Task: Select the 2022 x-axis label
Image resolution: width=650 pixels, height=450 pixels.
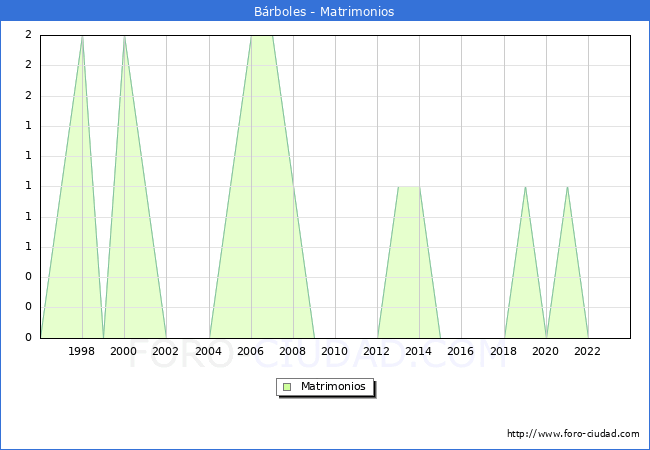Action: (x=587, y=351)
